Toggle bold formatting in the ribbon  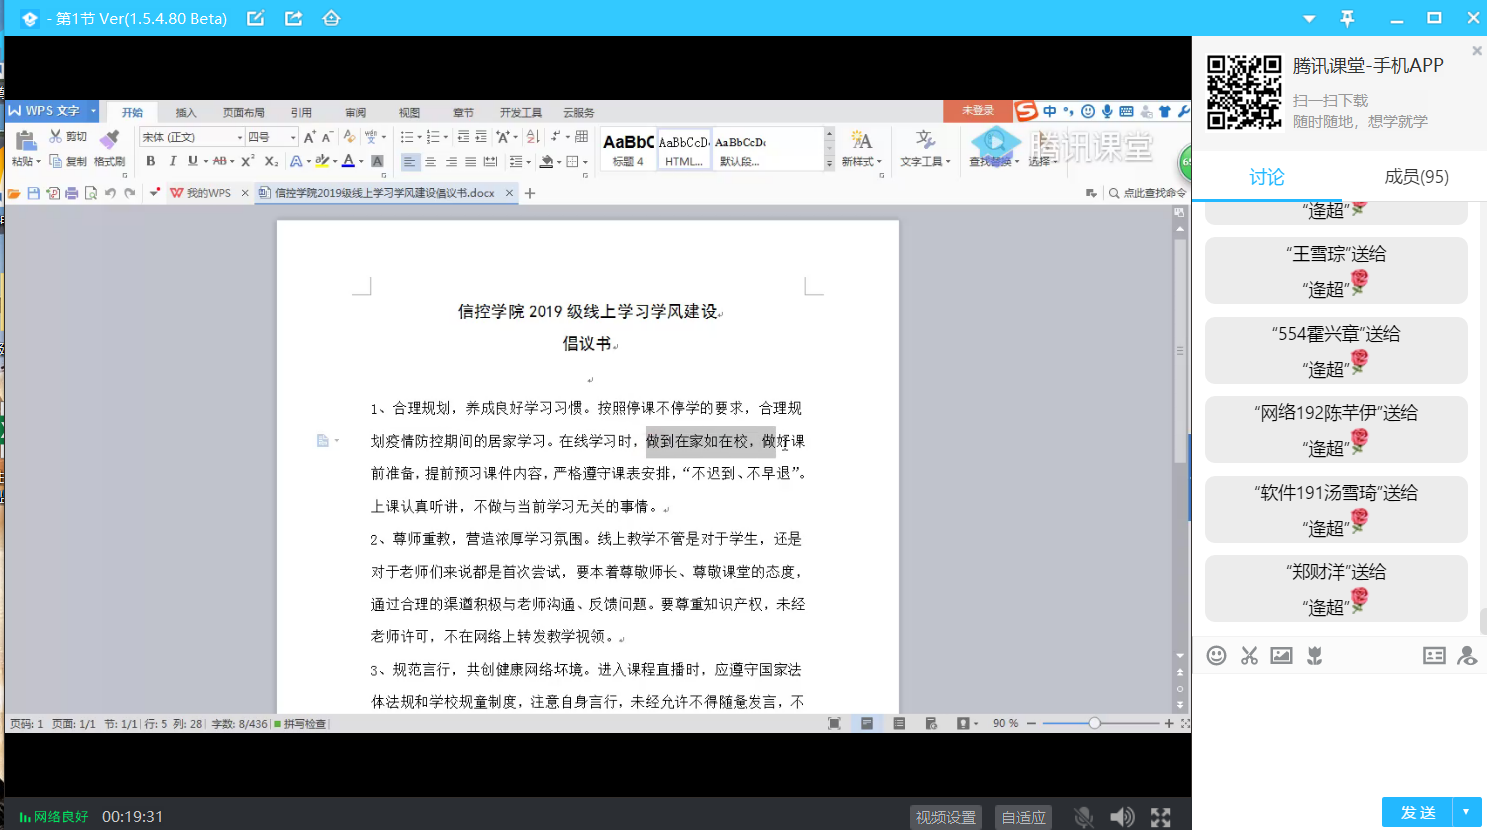click(151, 161)
